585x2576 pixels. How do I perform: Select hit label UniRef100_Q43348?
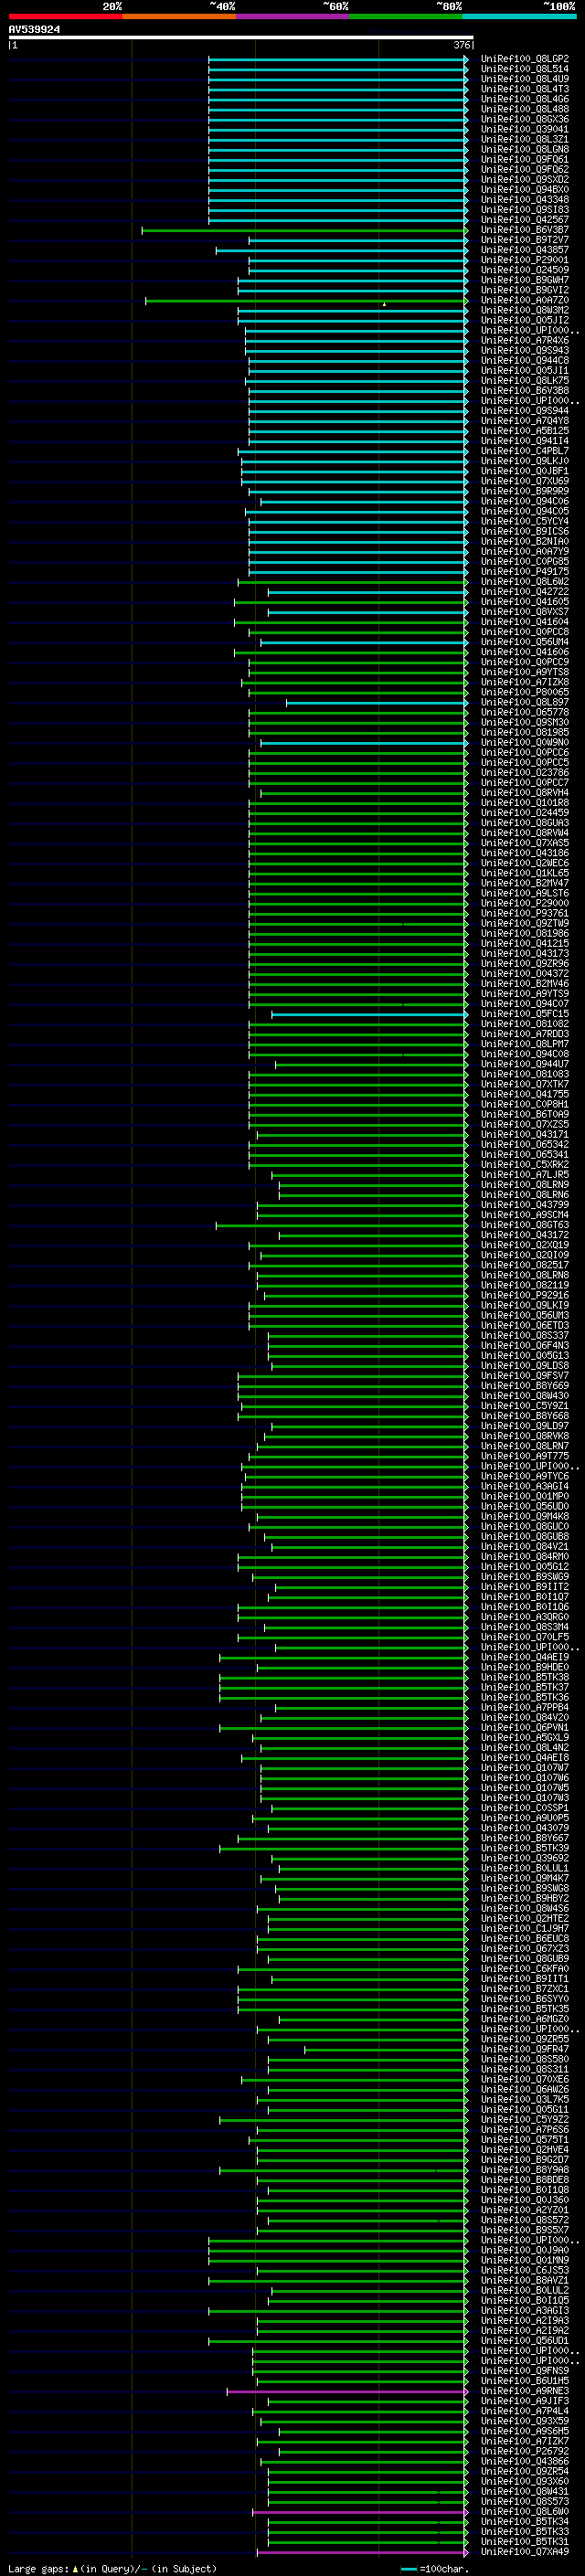point(524,199)
